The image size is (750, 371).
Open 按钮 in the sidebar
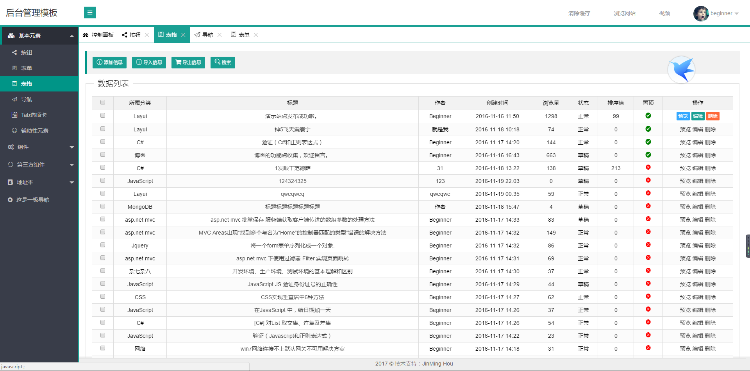(x=39, y=53)
